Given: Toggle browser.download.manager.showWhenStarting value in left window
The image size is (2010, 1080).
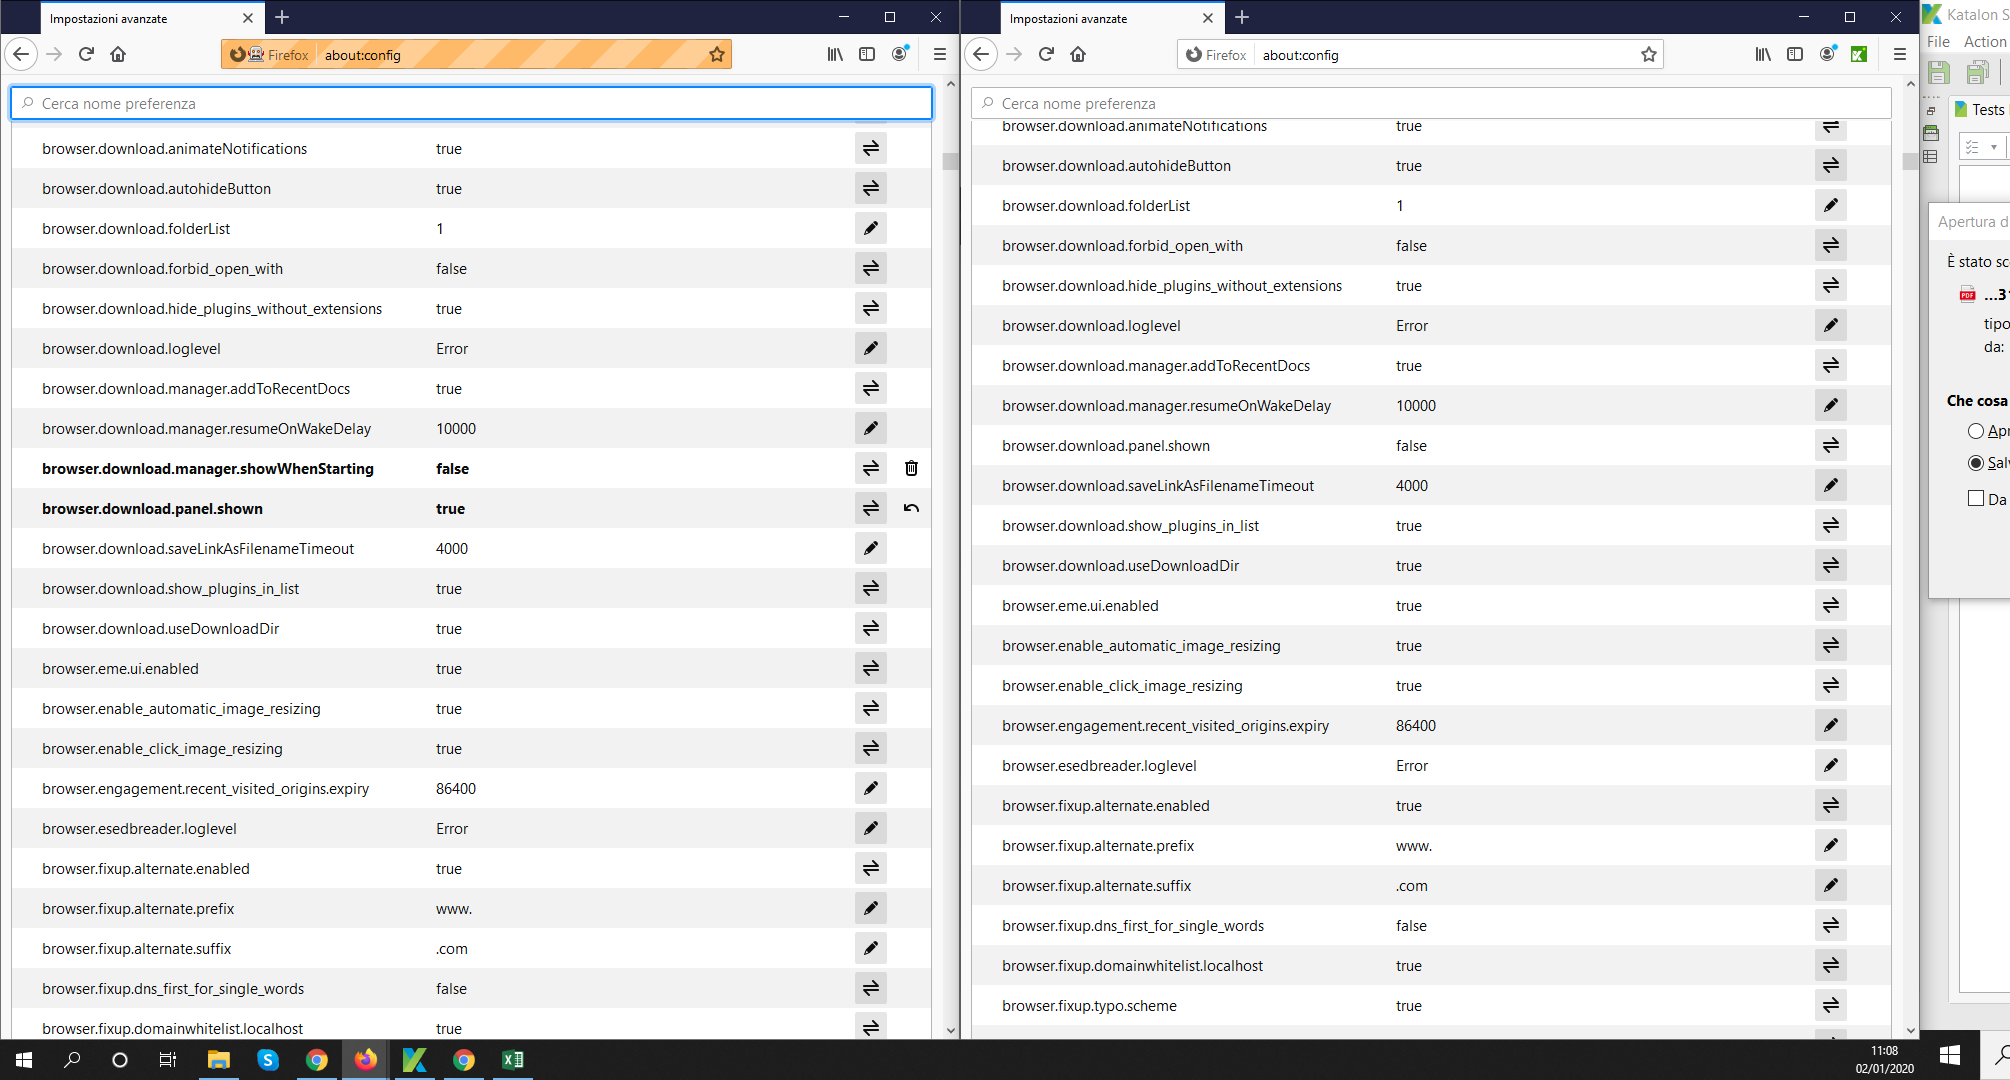Looking at the screenshot, I should point(871,468).
